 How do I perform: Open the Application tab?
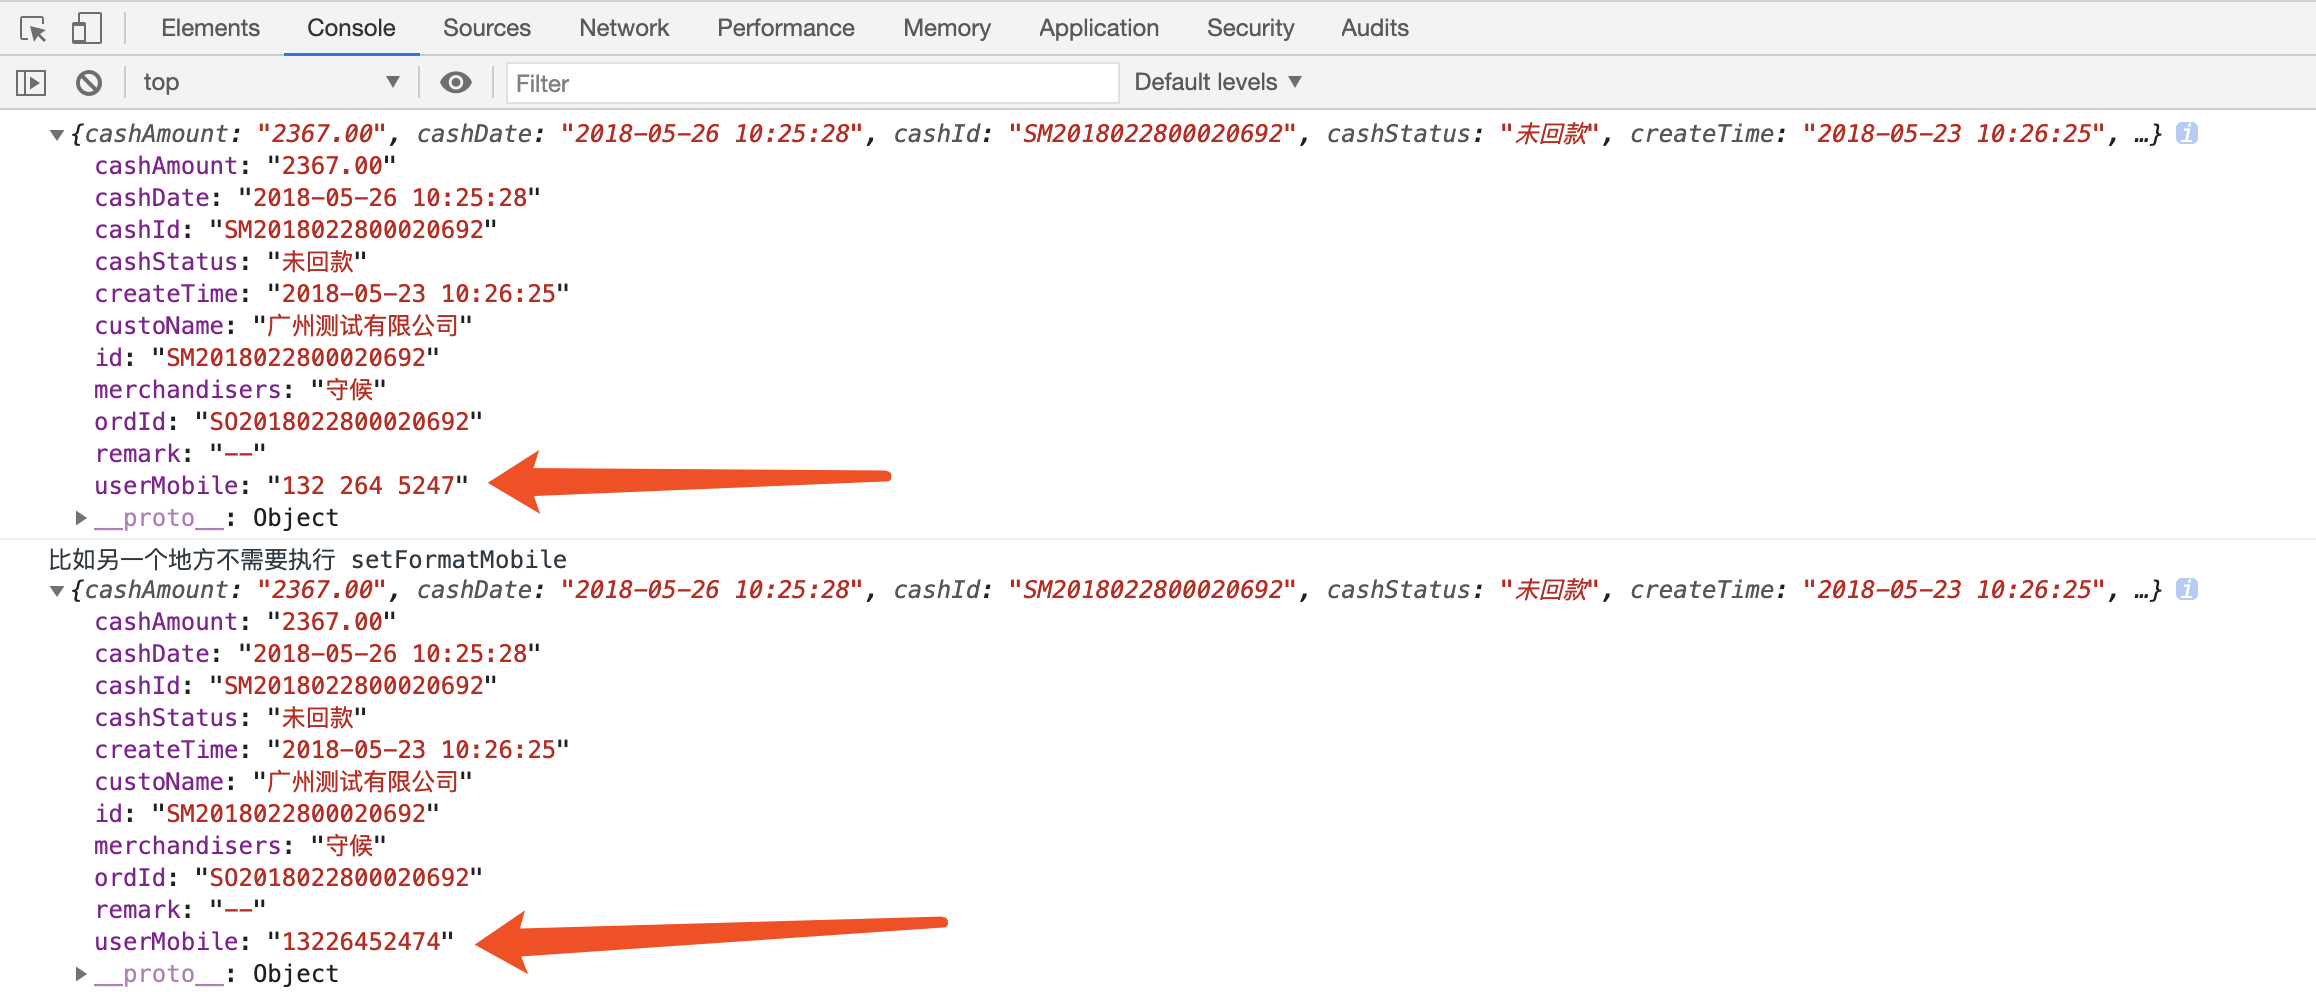1099,28
